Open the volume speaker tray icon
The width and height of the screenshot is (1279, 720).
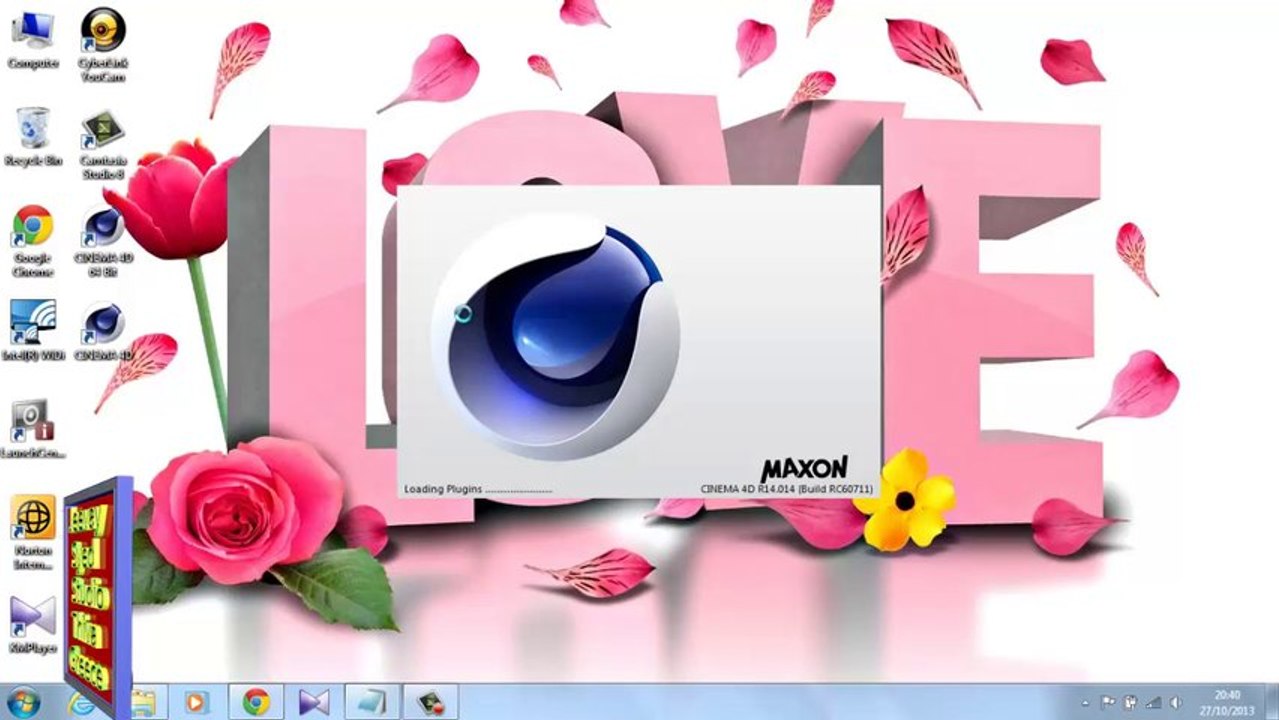pyautogui.click(x=1176, y=703)
